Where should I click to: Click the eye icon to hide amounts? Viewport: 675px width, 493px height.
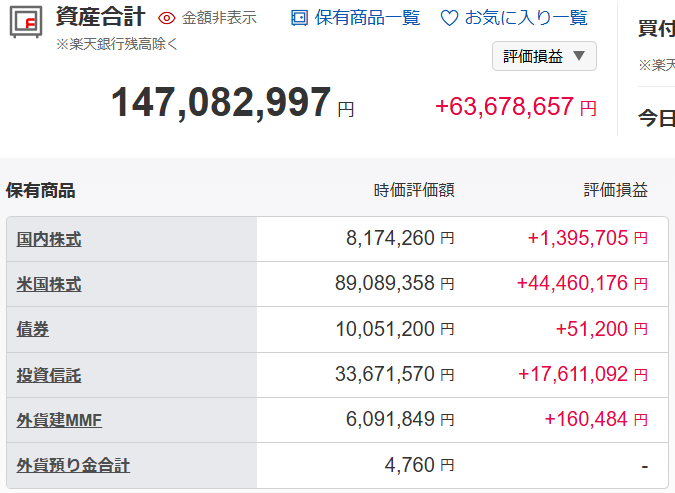167,18
